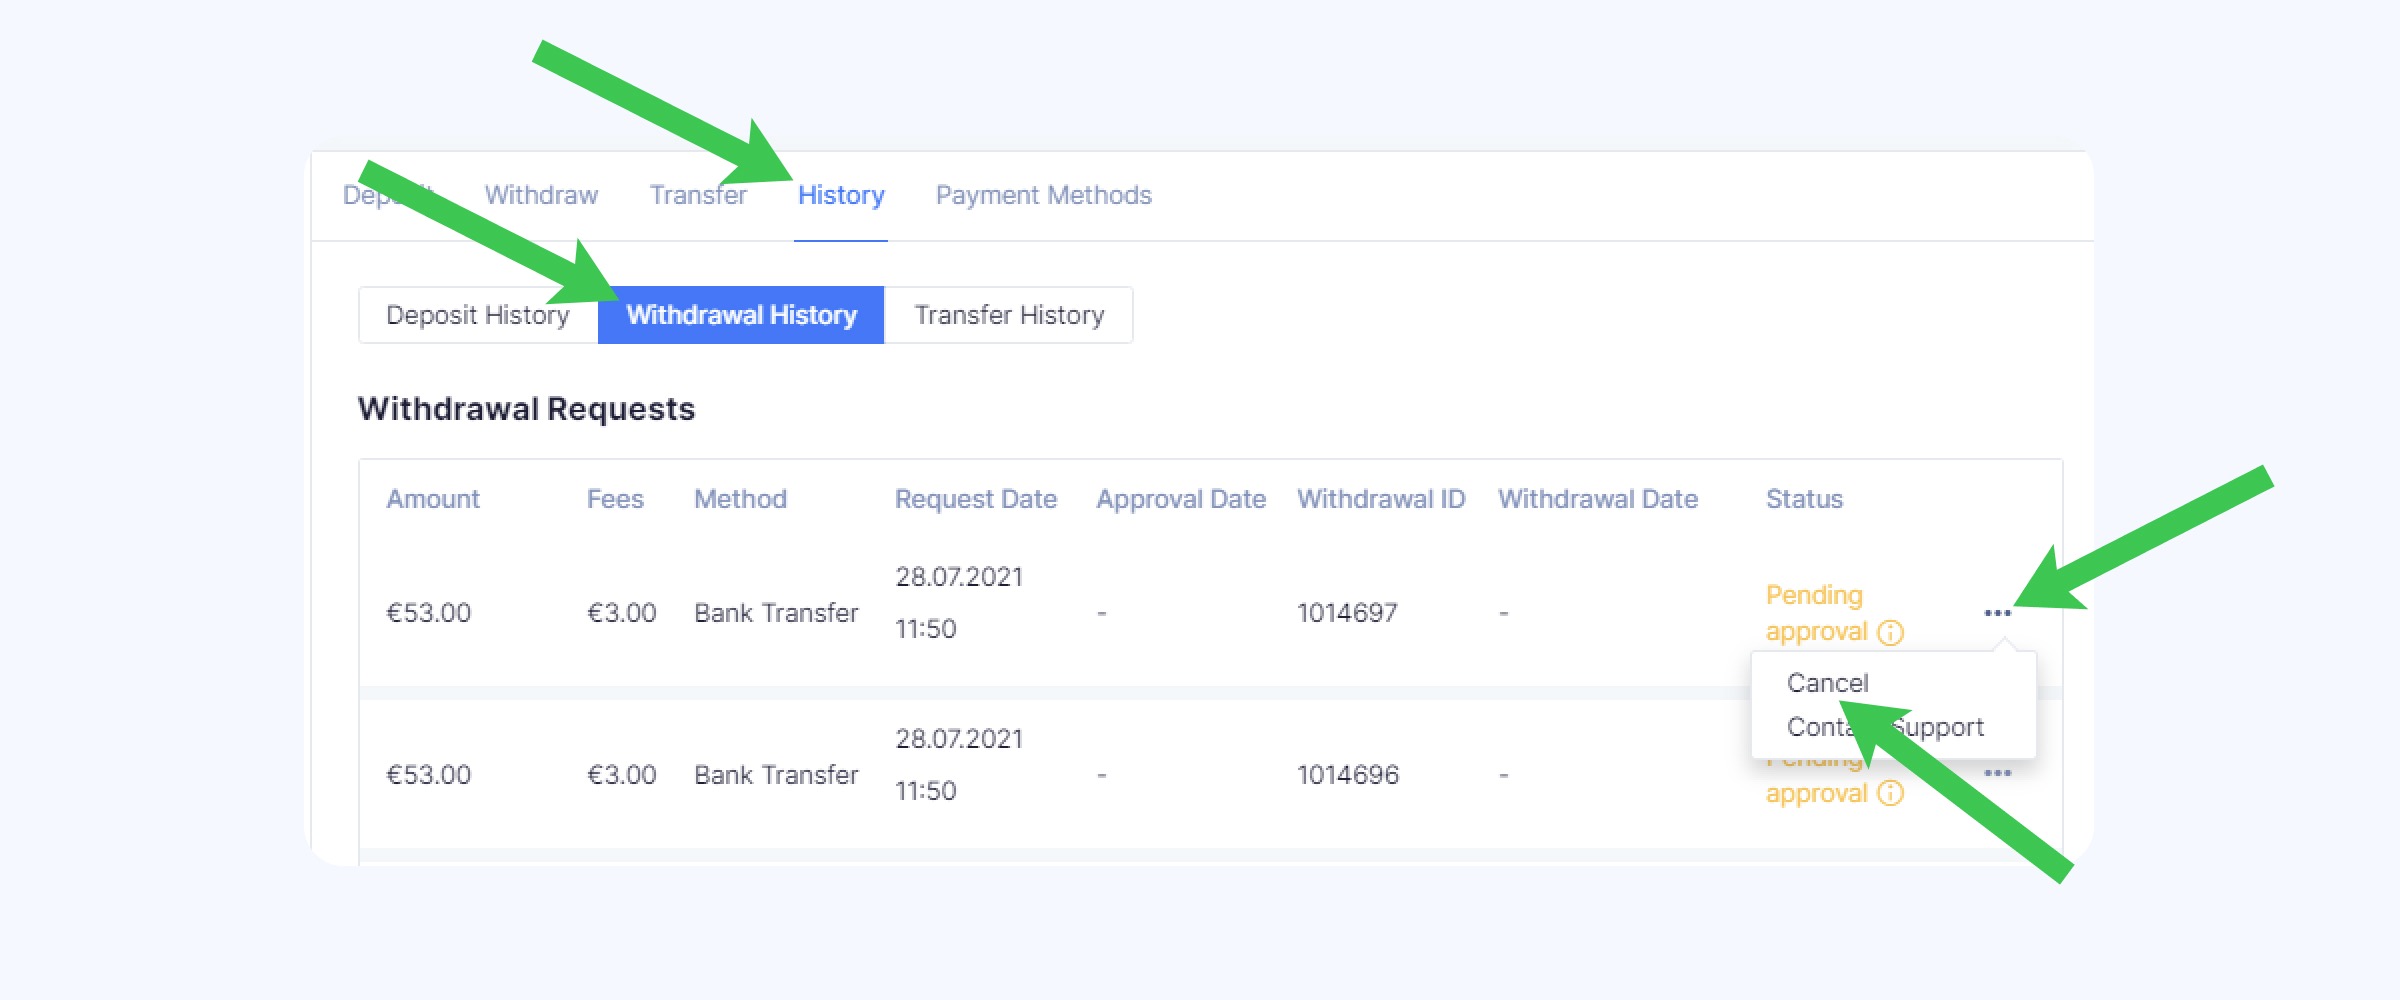Select withdrawal ID 1014696
Image resolution: width=2400 pixels, height=1000 pixels.
pyautogui.click(x=1348, y=775)
